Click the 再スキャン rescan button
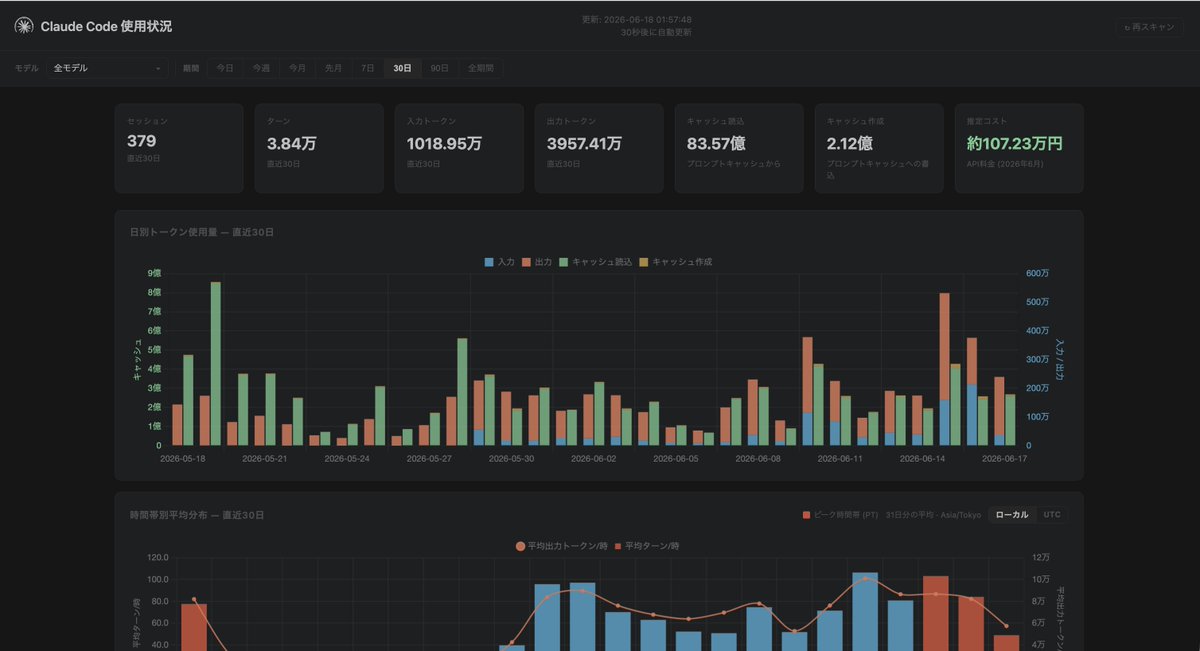This screenshot has width=1200, height=651. 1150,27
